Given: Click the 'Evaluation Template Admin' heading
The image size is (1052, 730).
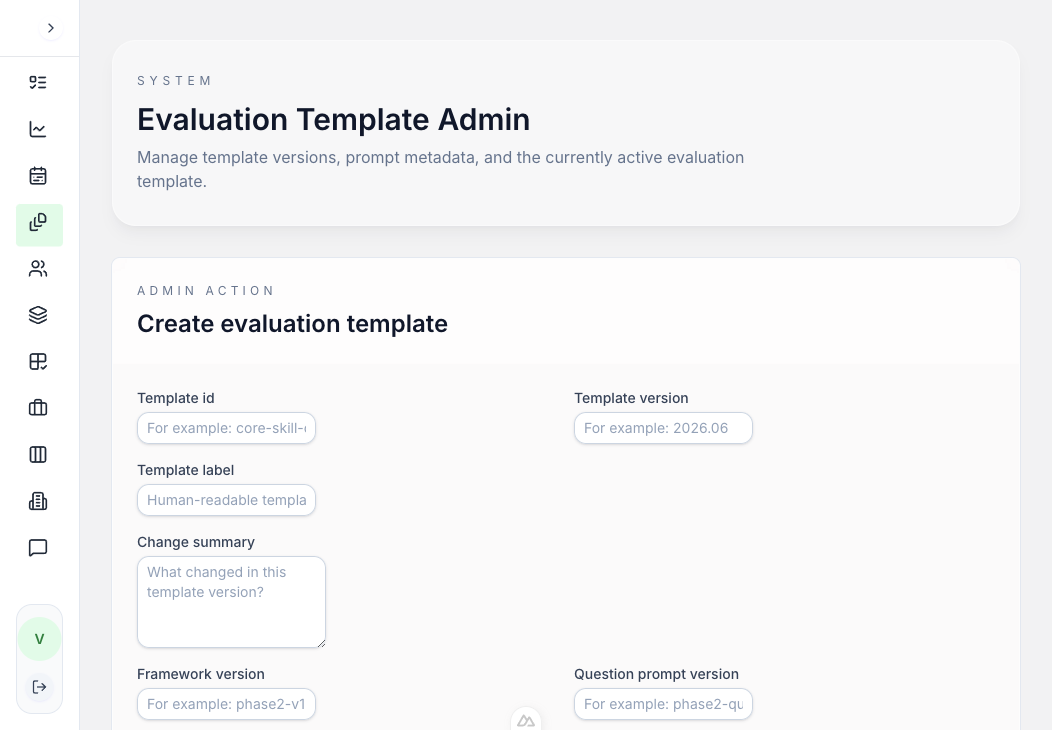Looking at the screenshot, I should (x=333, y=120).
